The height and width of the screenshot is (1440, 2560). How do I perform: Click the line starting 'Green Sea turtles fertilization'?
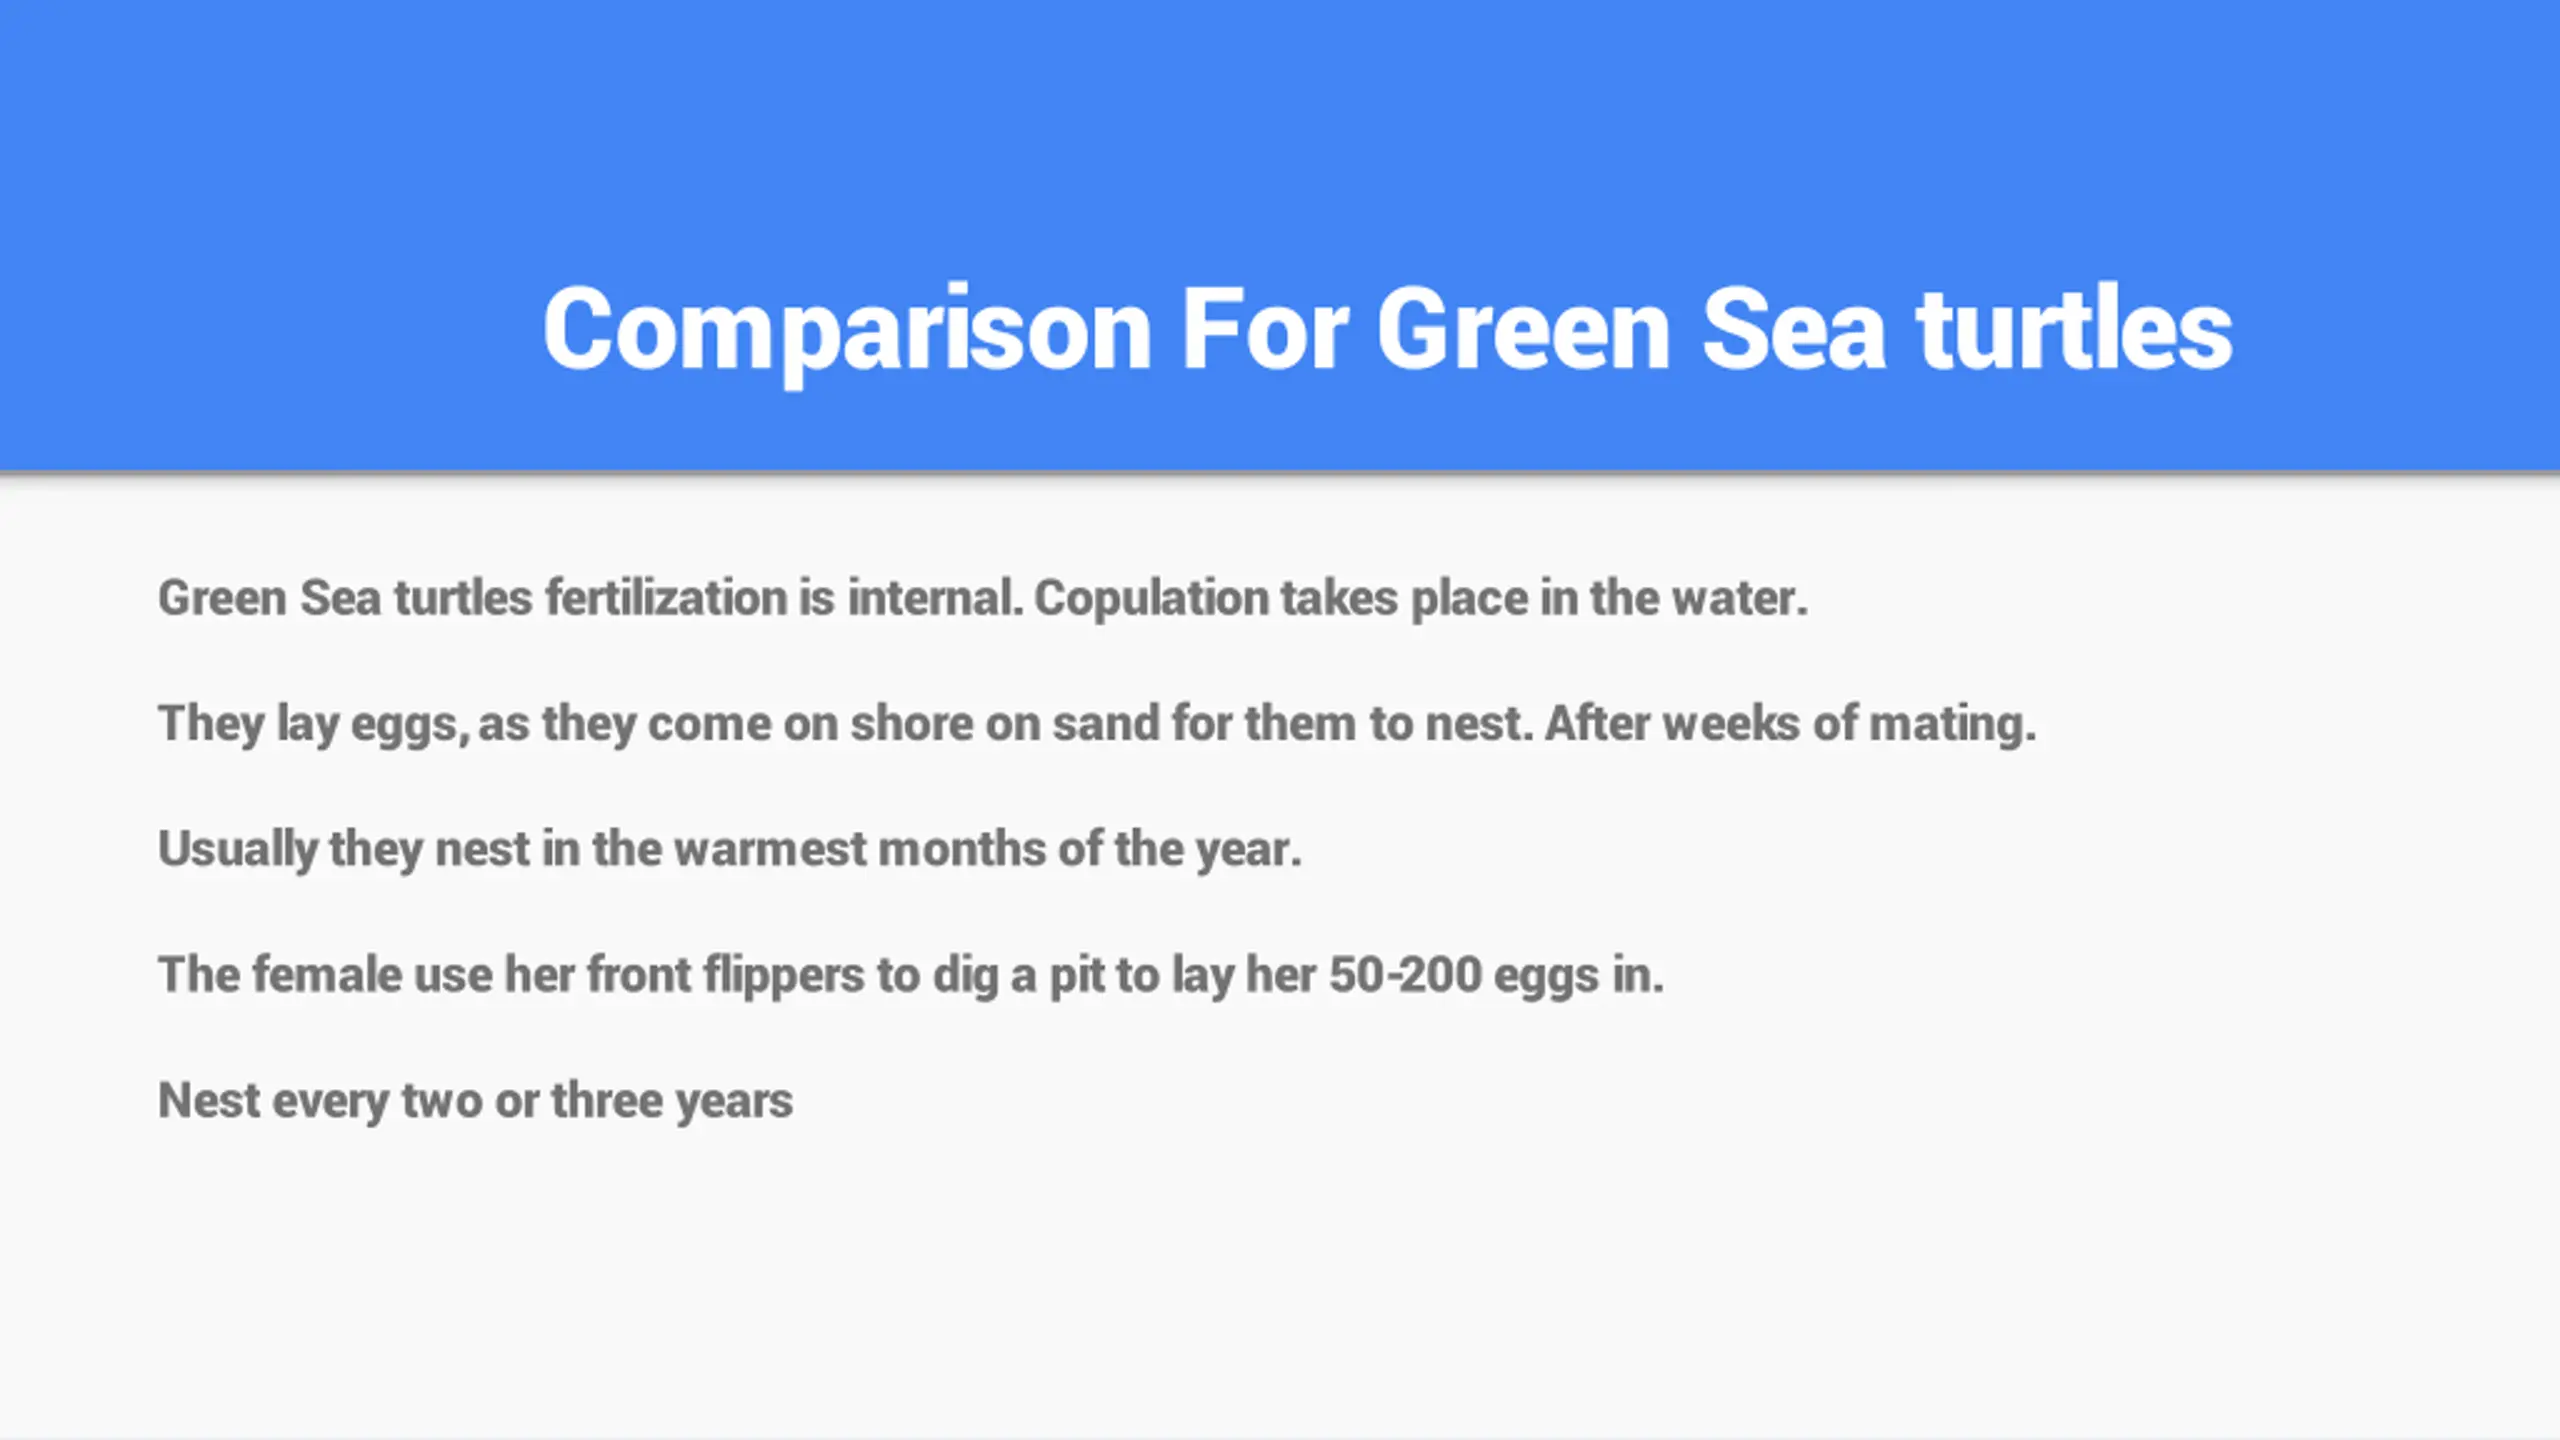tap(983, 599)
